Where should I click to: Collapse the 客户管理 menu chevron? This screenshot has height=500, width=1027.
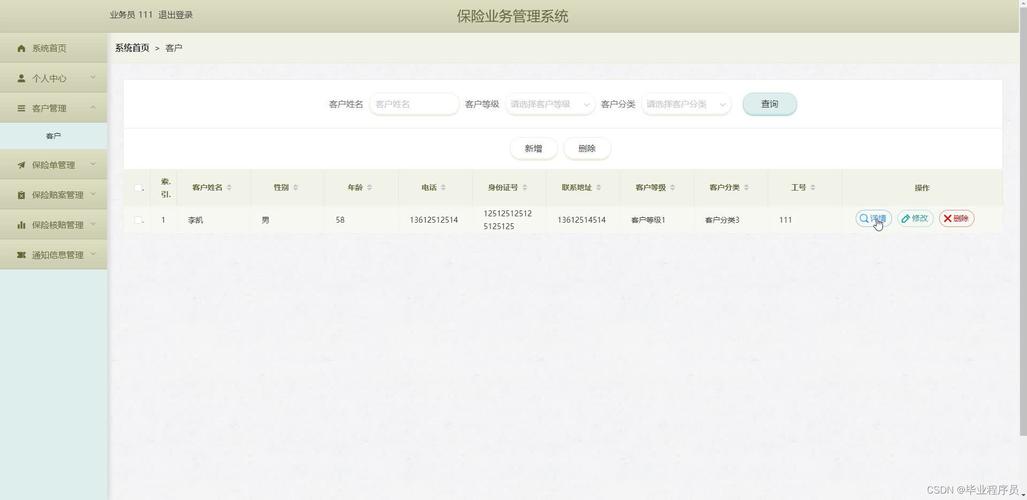tap(93, 107)
